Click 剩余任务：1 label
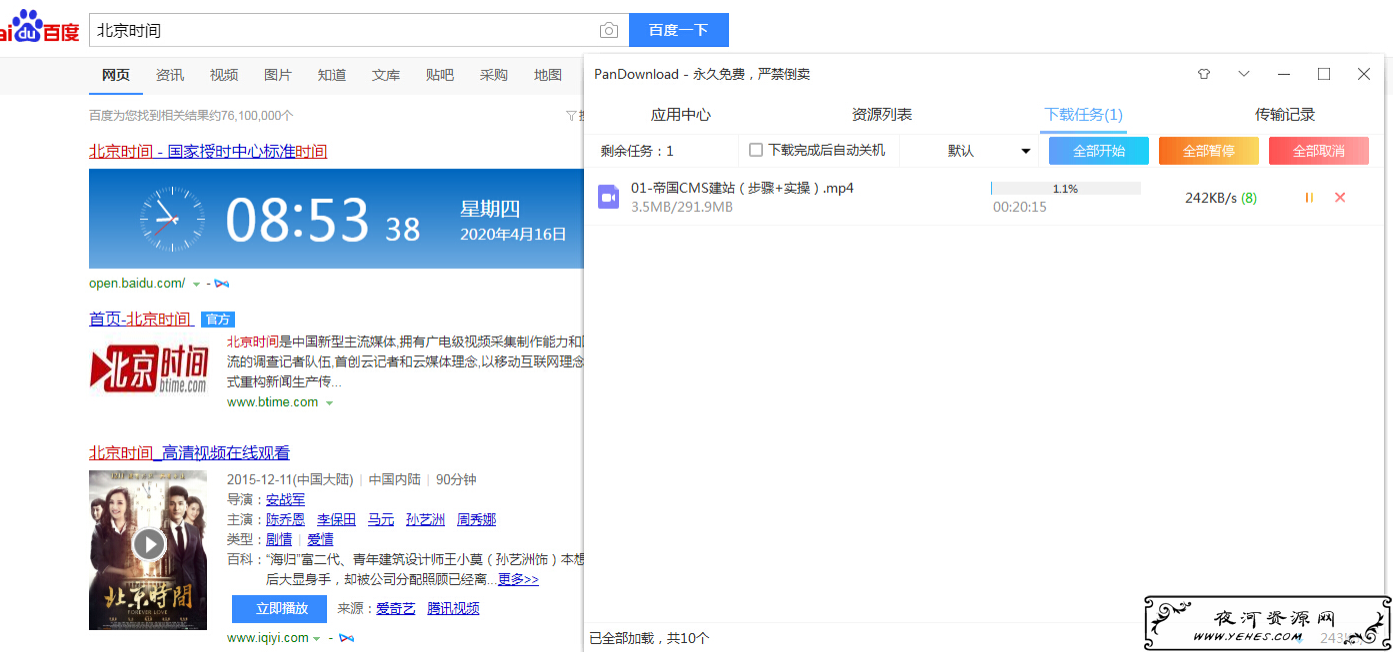 coord(637,151)
